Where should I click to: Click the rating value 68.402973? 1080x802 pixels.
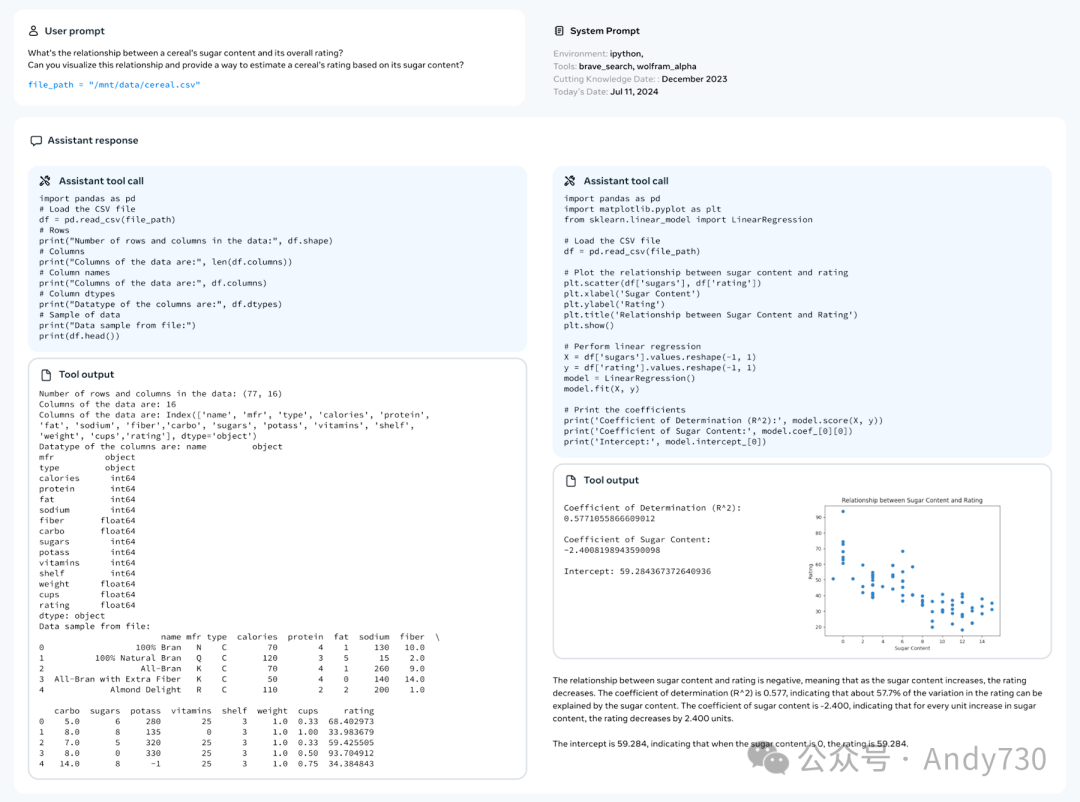351,721
